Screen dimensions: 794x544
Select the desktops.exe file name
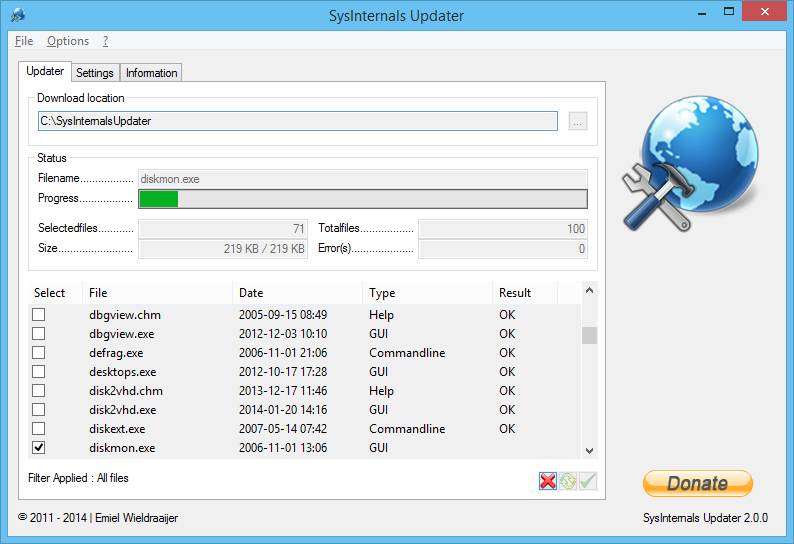[x=123, y=372]
